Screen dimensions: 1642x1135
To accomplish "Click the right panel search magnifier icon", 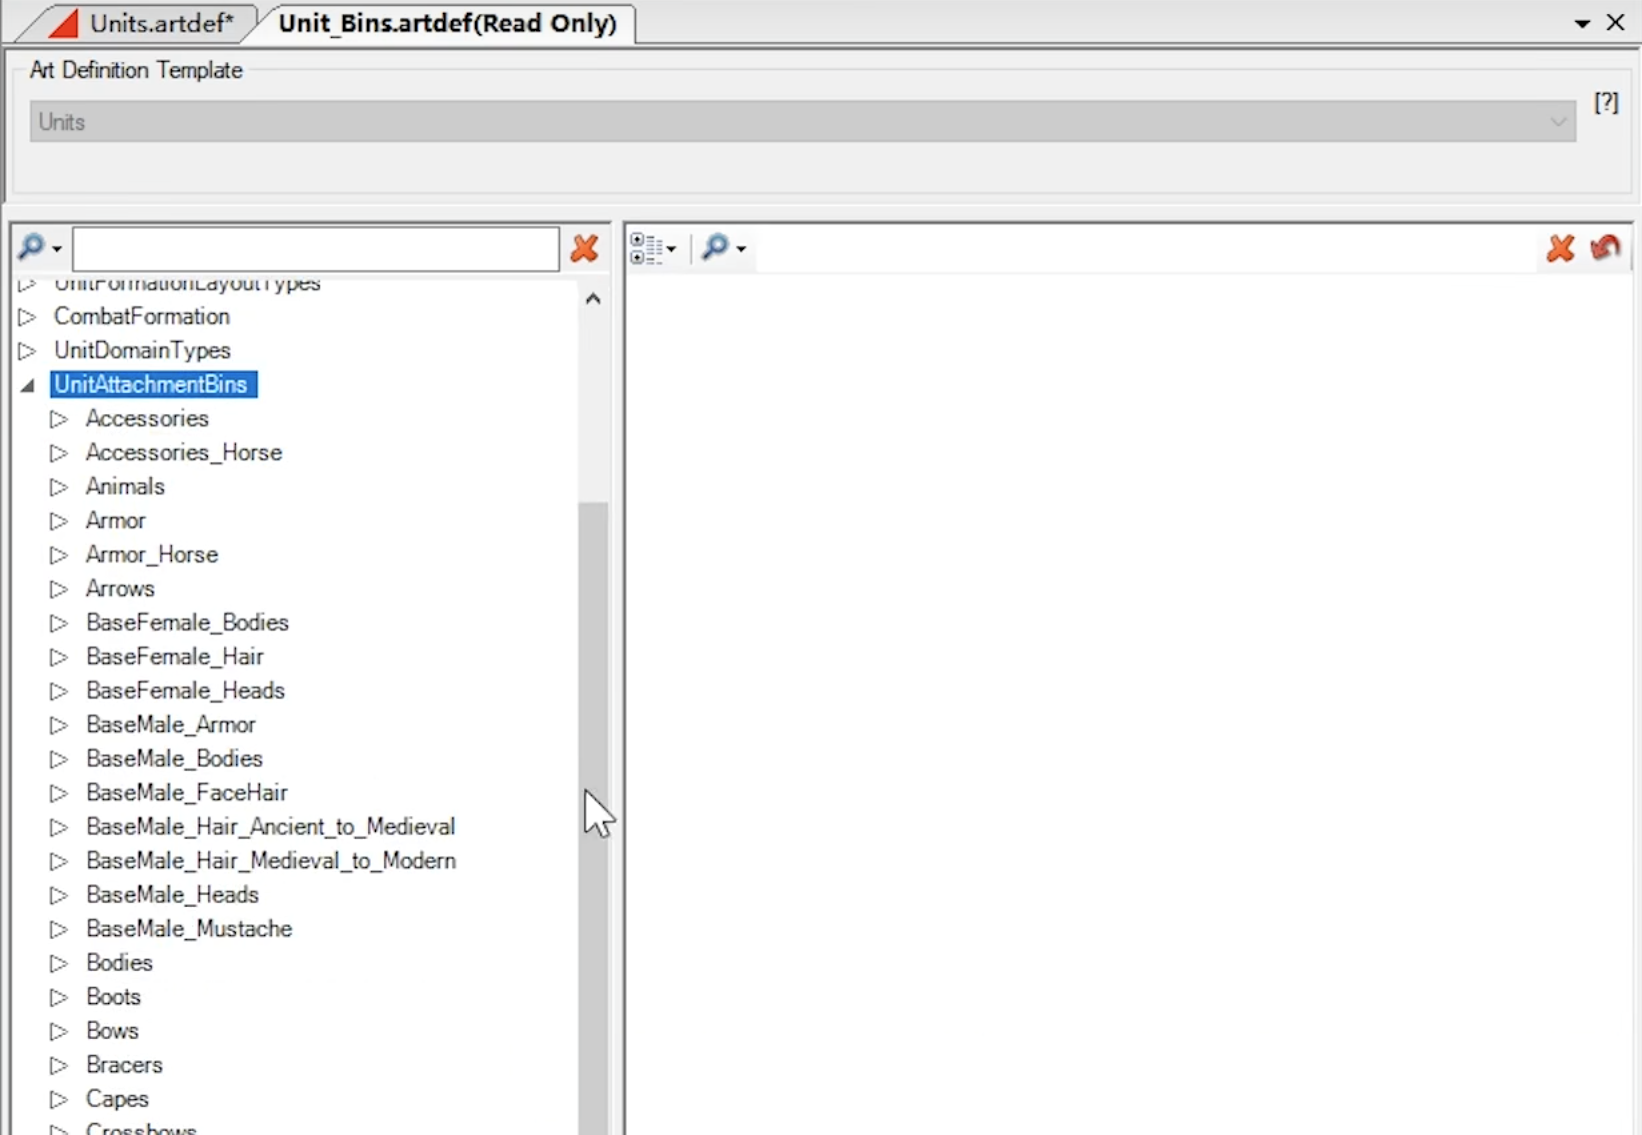I will (716, 247).
